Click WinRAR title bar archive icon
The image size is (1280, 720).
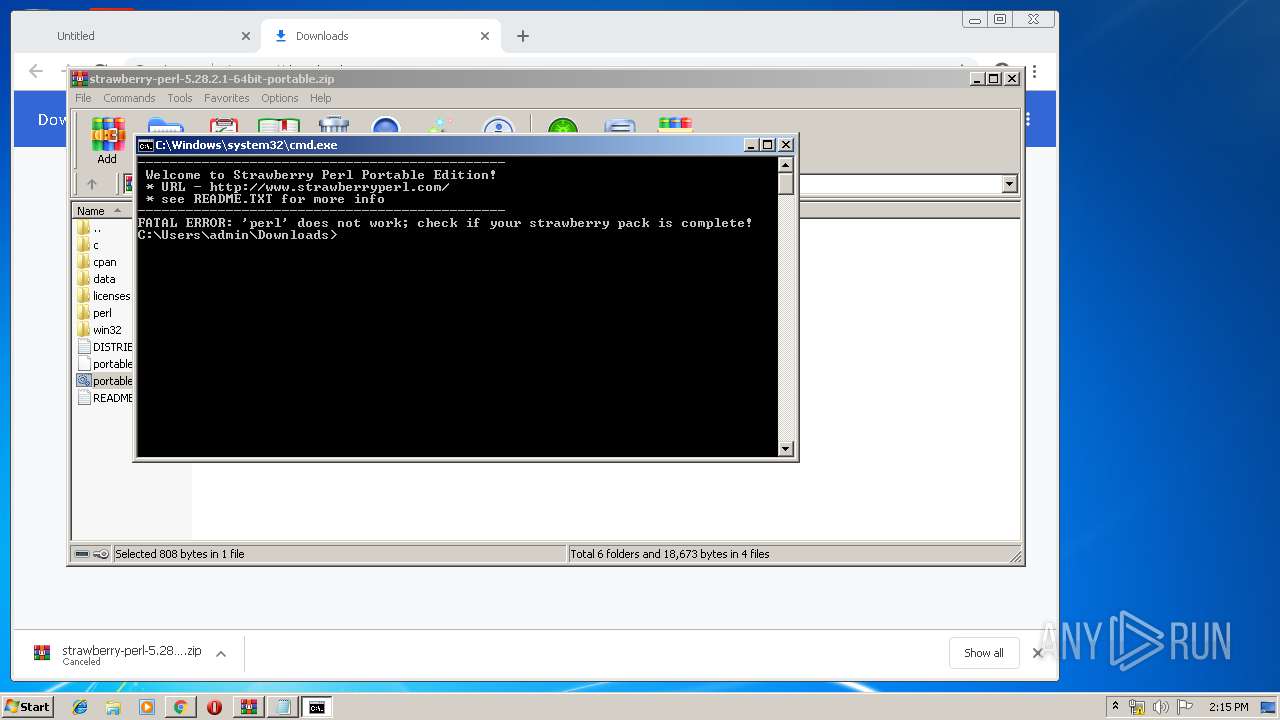pyautogui.click(x=80, y=79)
